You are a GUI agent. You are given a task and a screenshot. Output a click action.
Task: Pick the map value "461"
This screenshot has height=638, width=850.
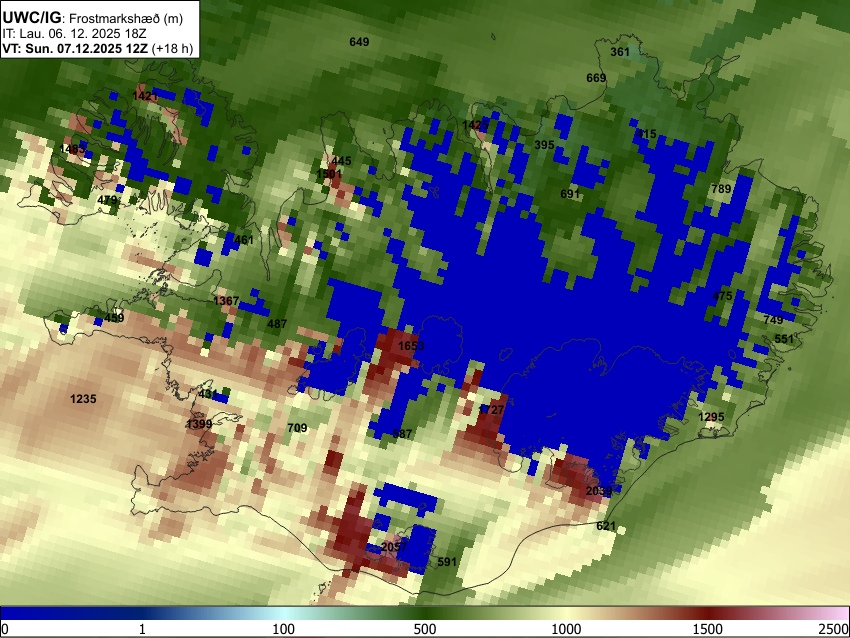pyautogui.click(x=243, y=240)
